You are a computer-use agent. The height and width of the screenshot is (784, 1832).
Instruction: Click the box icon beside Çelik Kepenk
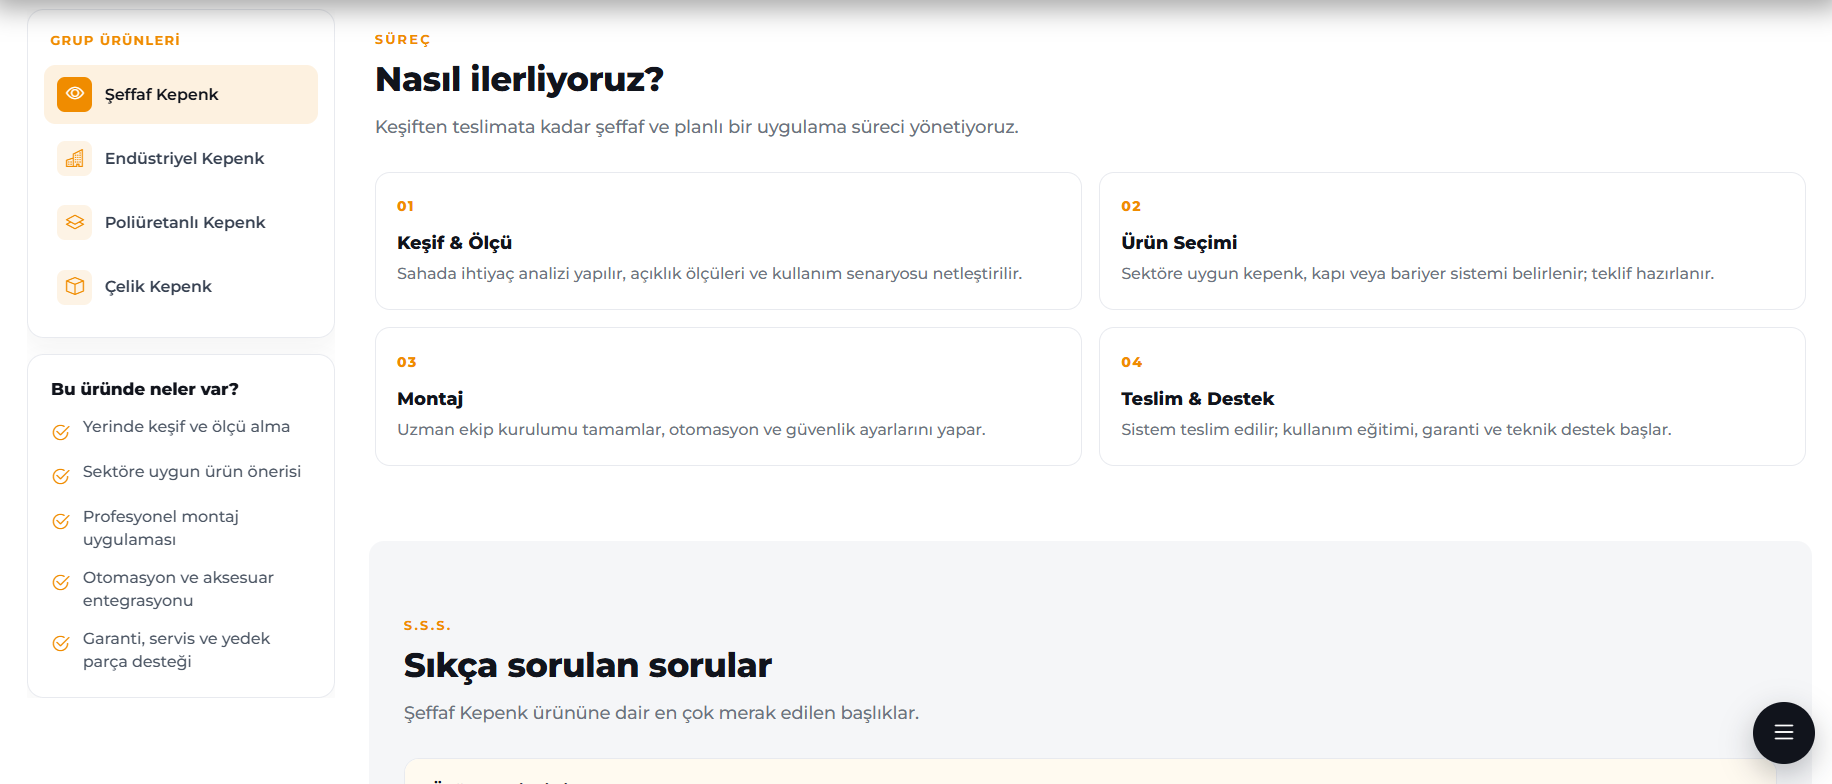tap(75, 286)
